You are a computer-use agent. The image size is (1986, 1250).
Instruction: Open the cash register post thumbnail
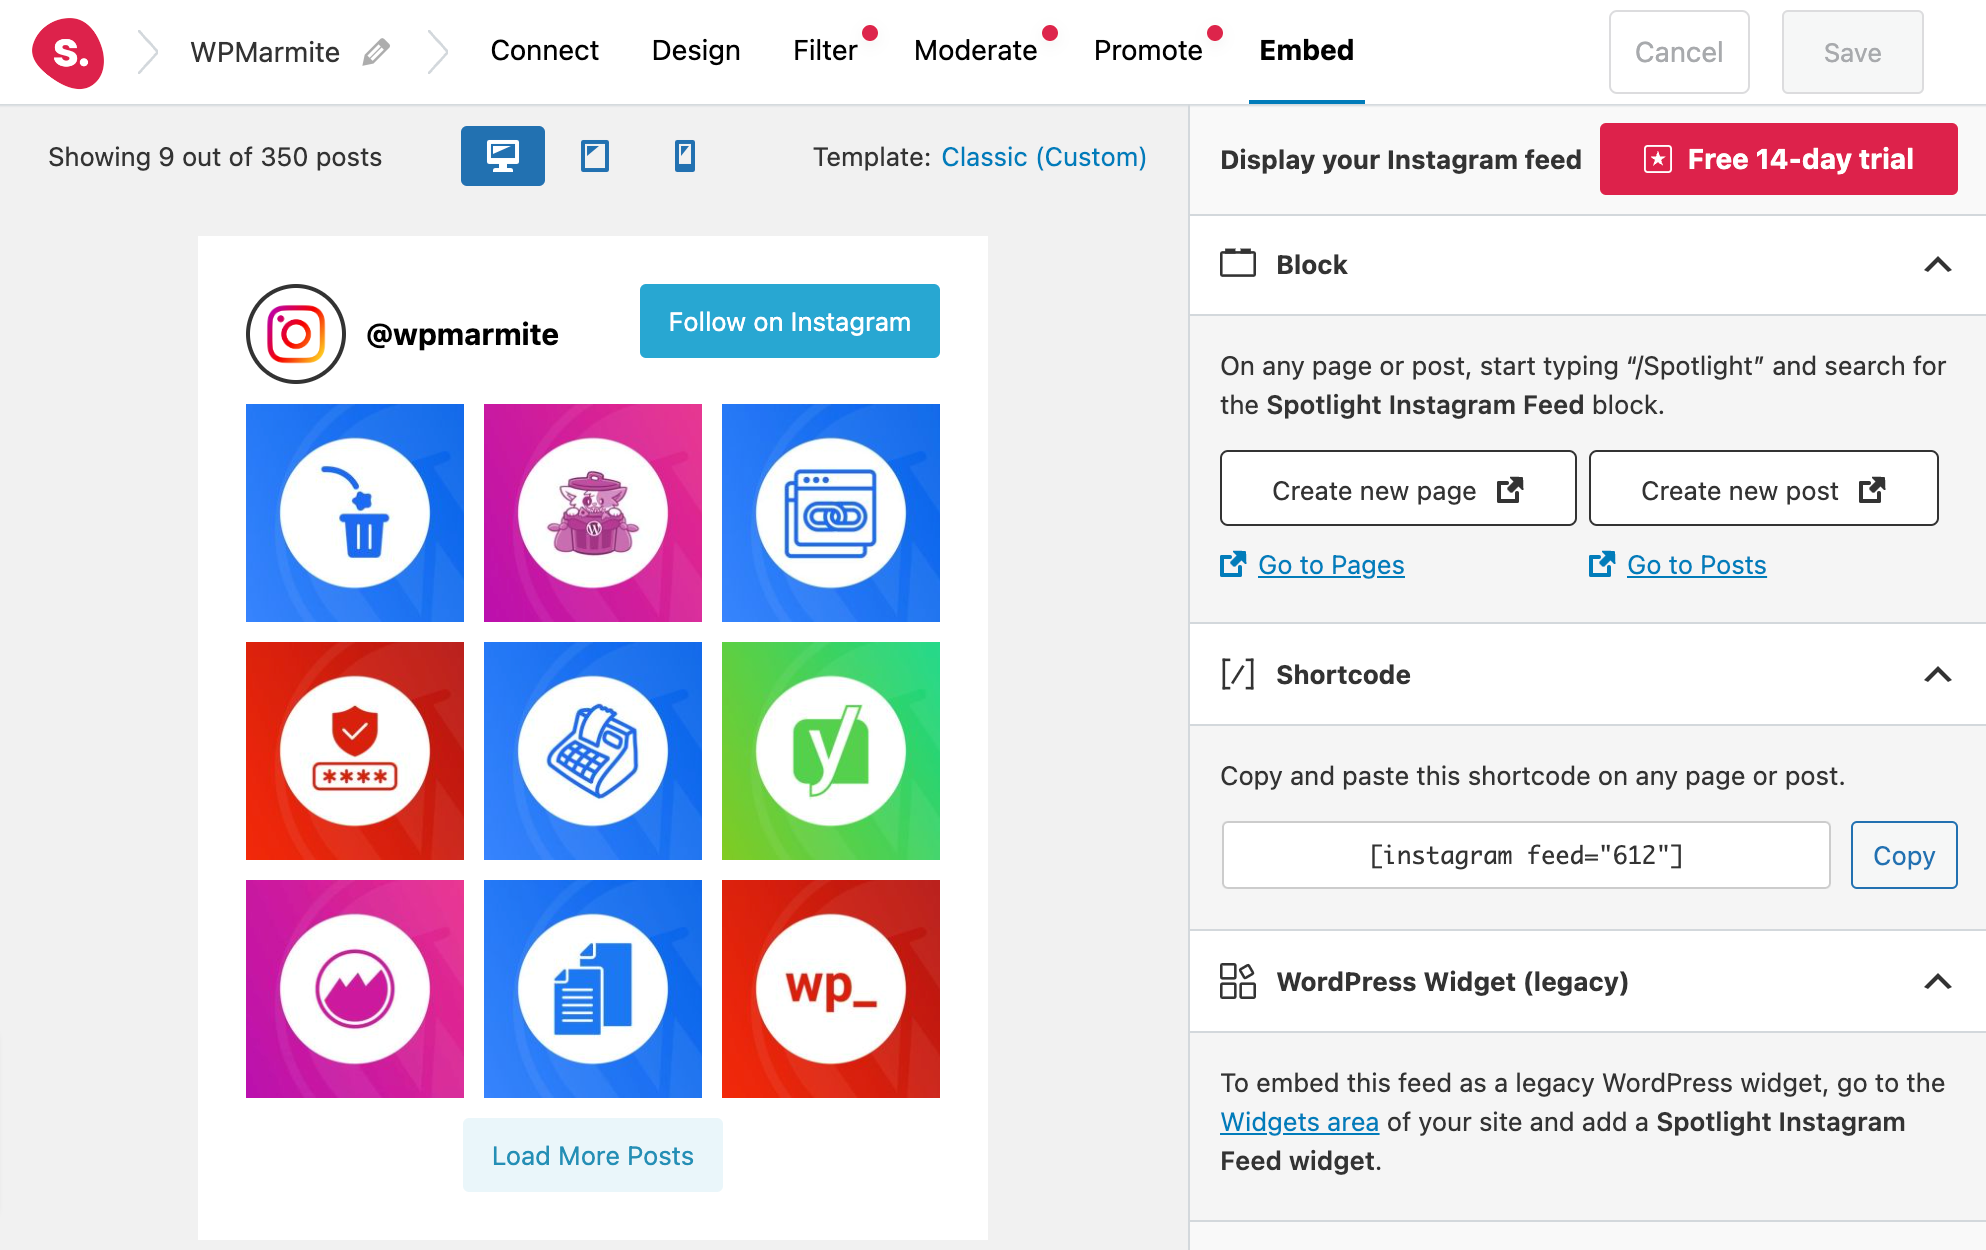593,751
